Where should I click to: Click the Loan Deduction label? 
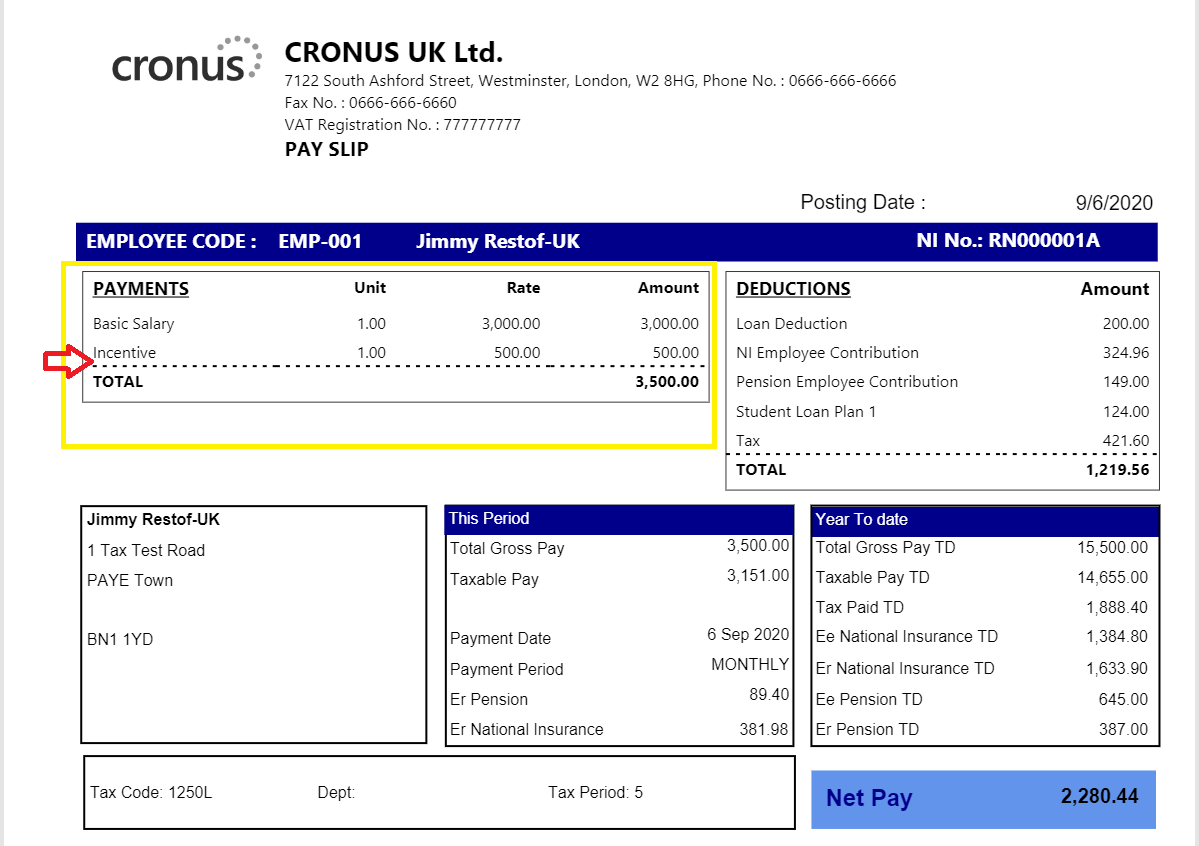(791, 324)
